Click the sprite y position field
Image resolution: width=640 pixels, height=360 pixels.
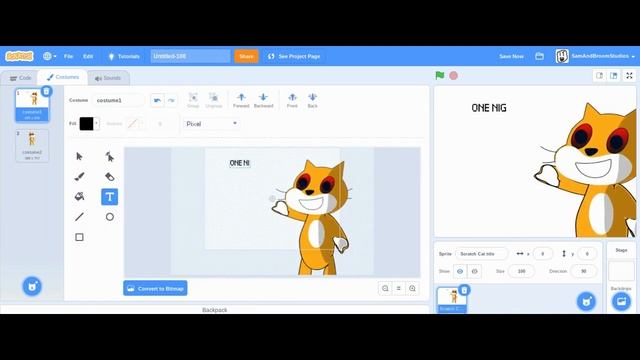587,254
